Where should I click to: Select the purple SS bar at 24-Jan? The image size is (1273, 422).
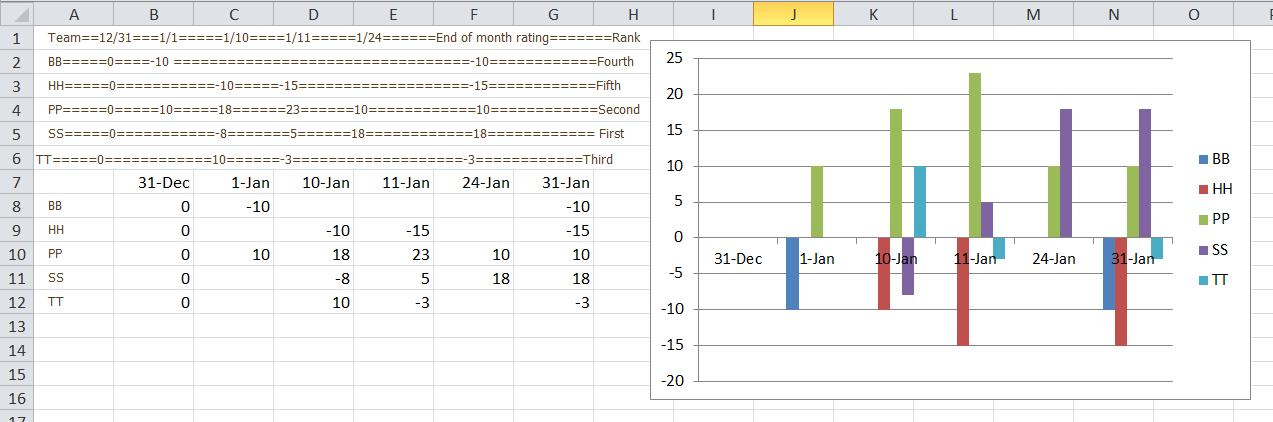coord(1067,173)
